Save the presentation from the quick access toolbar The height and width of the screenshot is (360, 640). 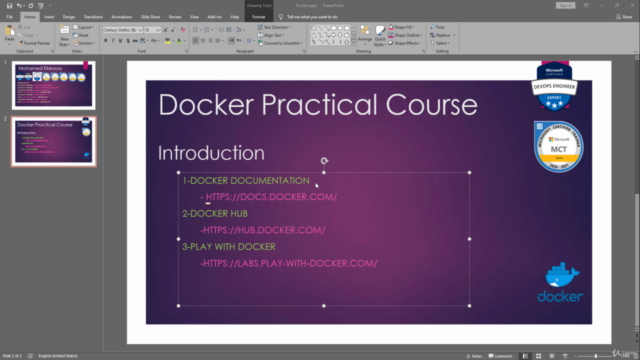[9, 6]
